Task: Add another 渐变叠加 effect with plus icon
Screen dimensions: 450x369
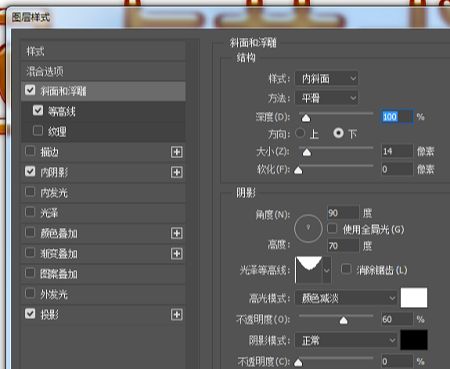Action: [176, 254]
